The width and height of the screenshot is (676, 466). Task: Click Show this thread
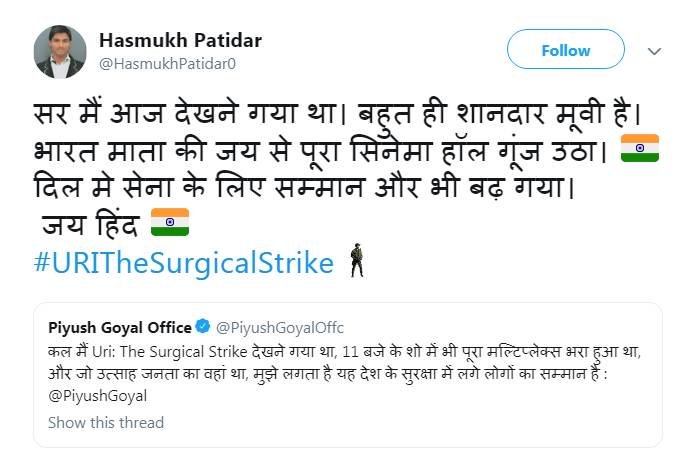[105, 422]
